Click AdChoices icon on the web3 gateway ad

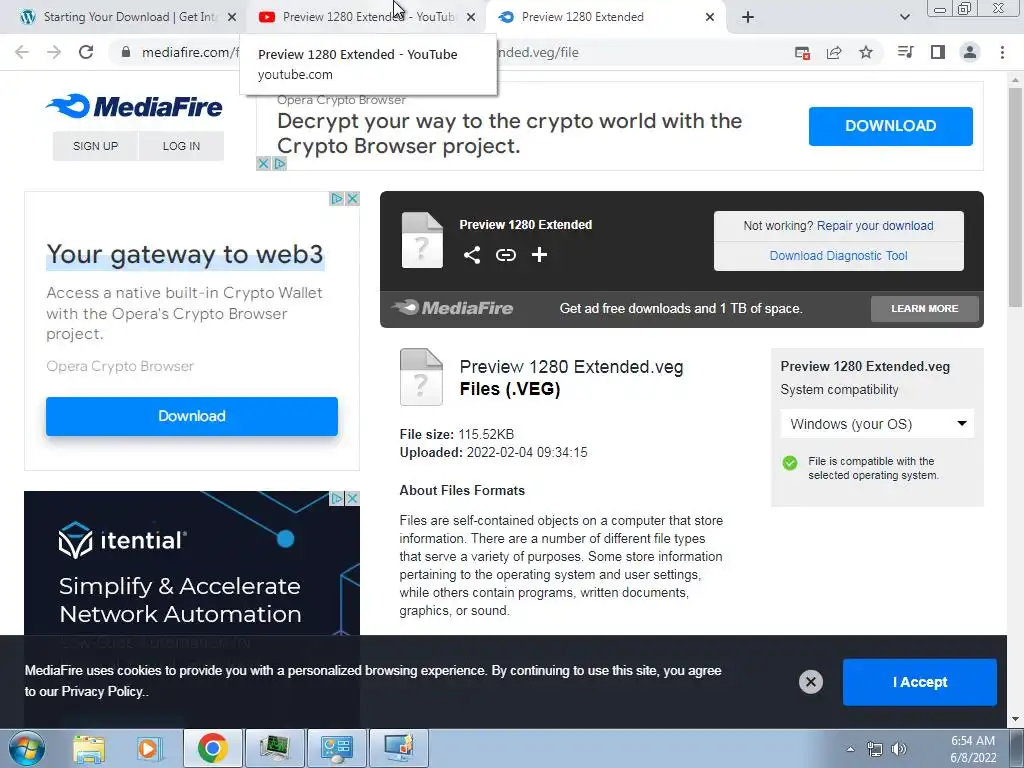[x=337, y=199]
